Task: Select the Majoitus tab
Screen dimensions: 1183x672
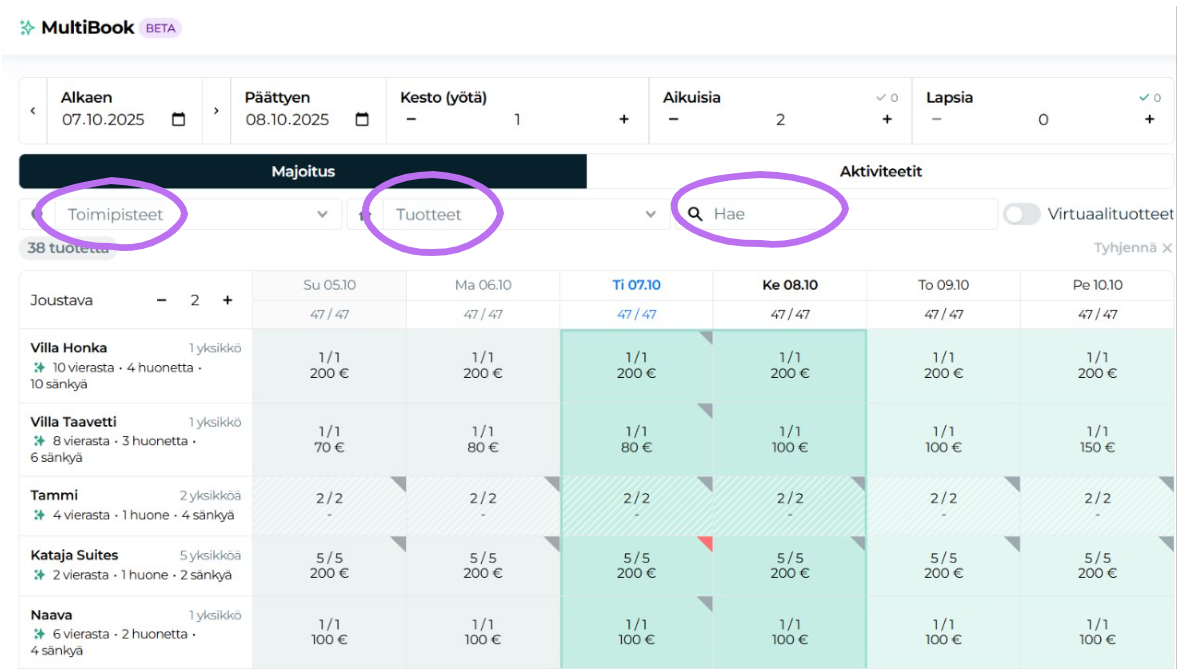Action: 303,172
